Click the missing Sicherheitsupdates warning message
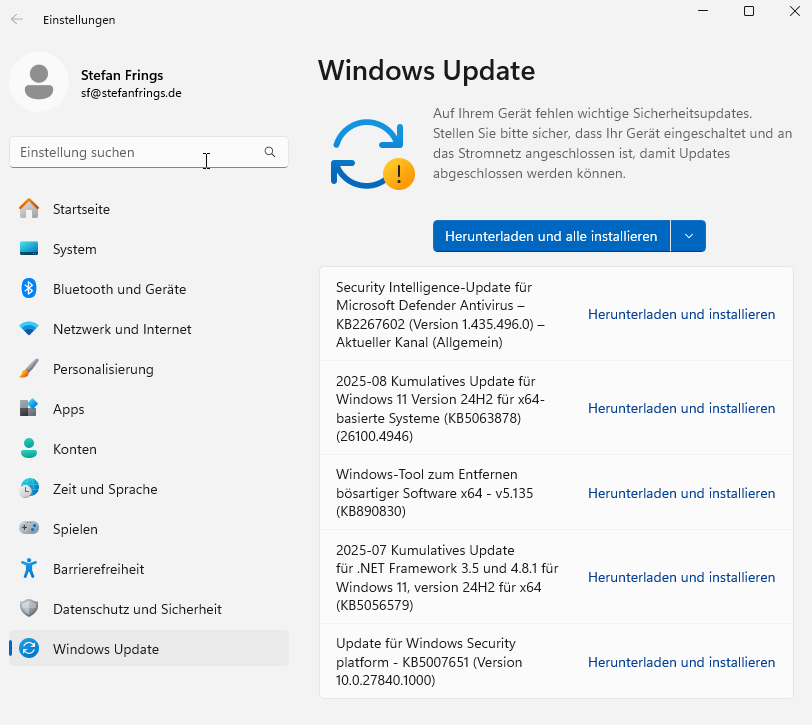The image size is (812, 725). coord(613,143)
